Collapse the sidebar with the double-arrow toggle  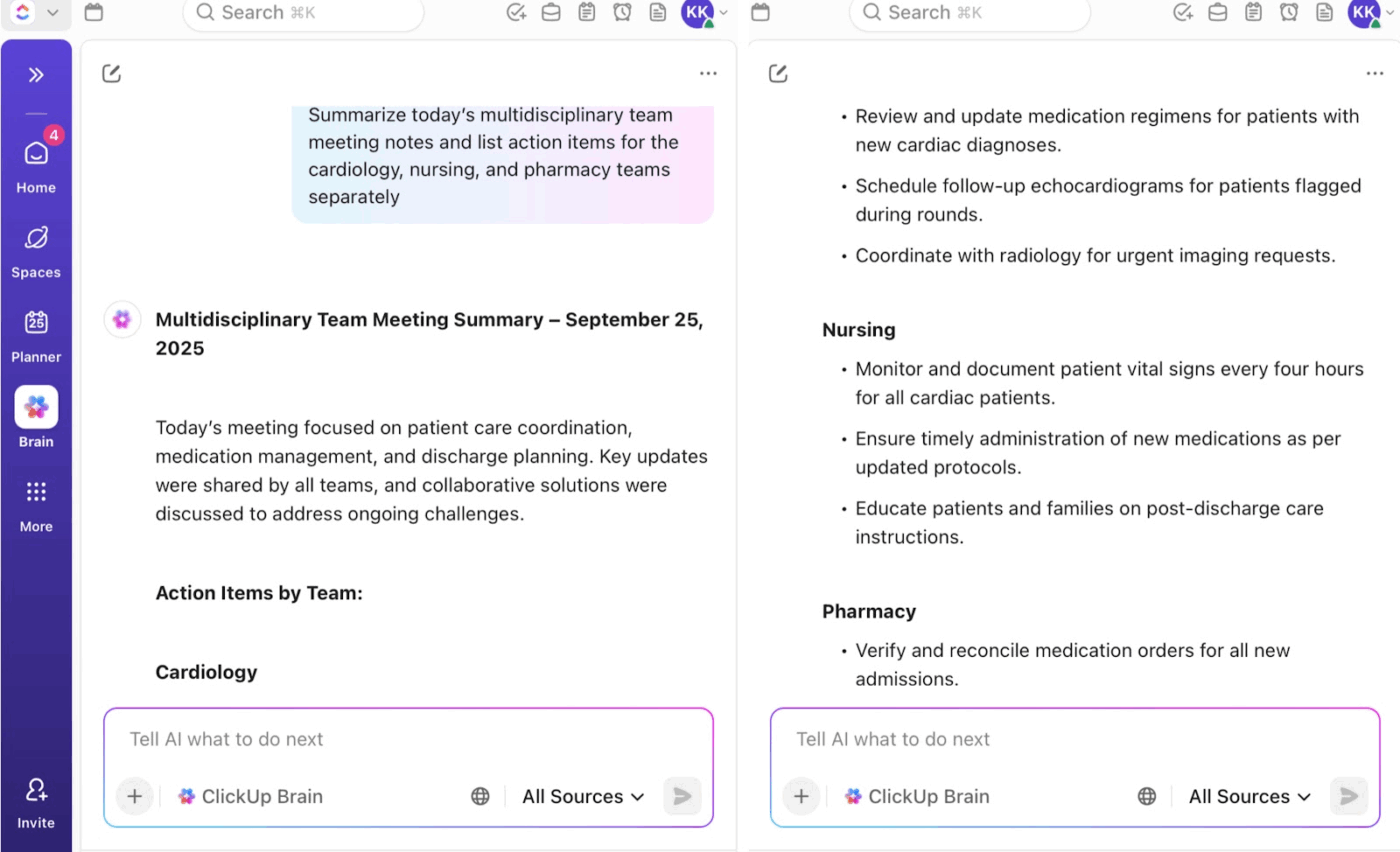point(36,73)
